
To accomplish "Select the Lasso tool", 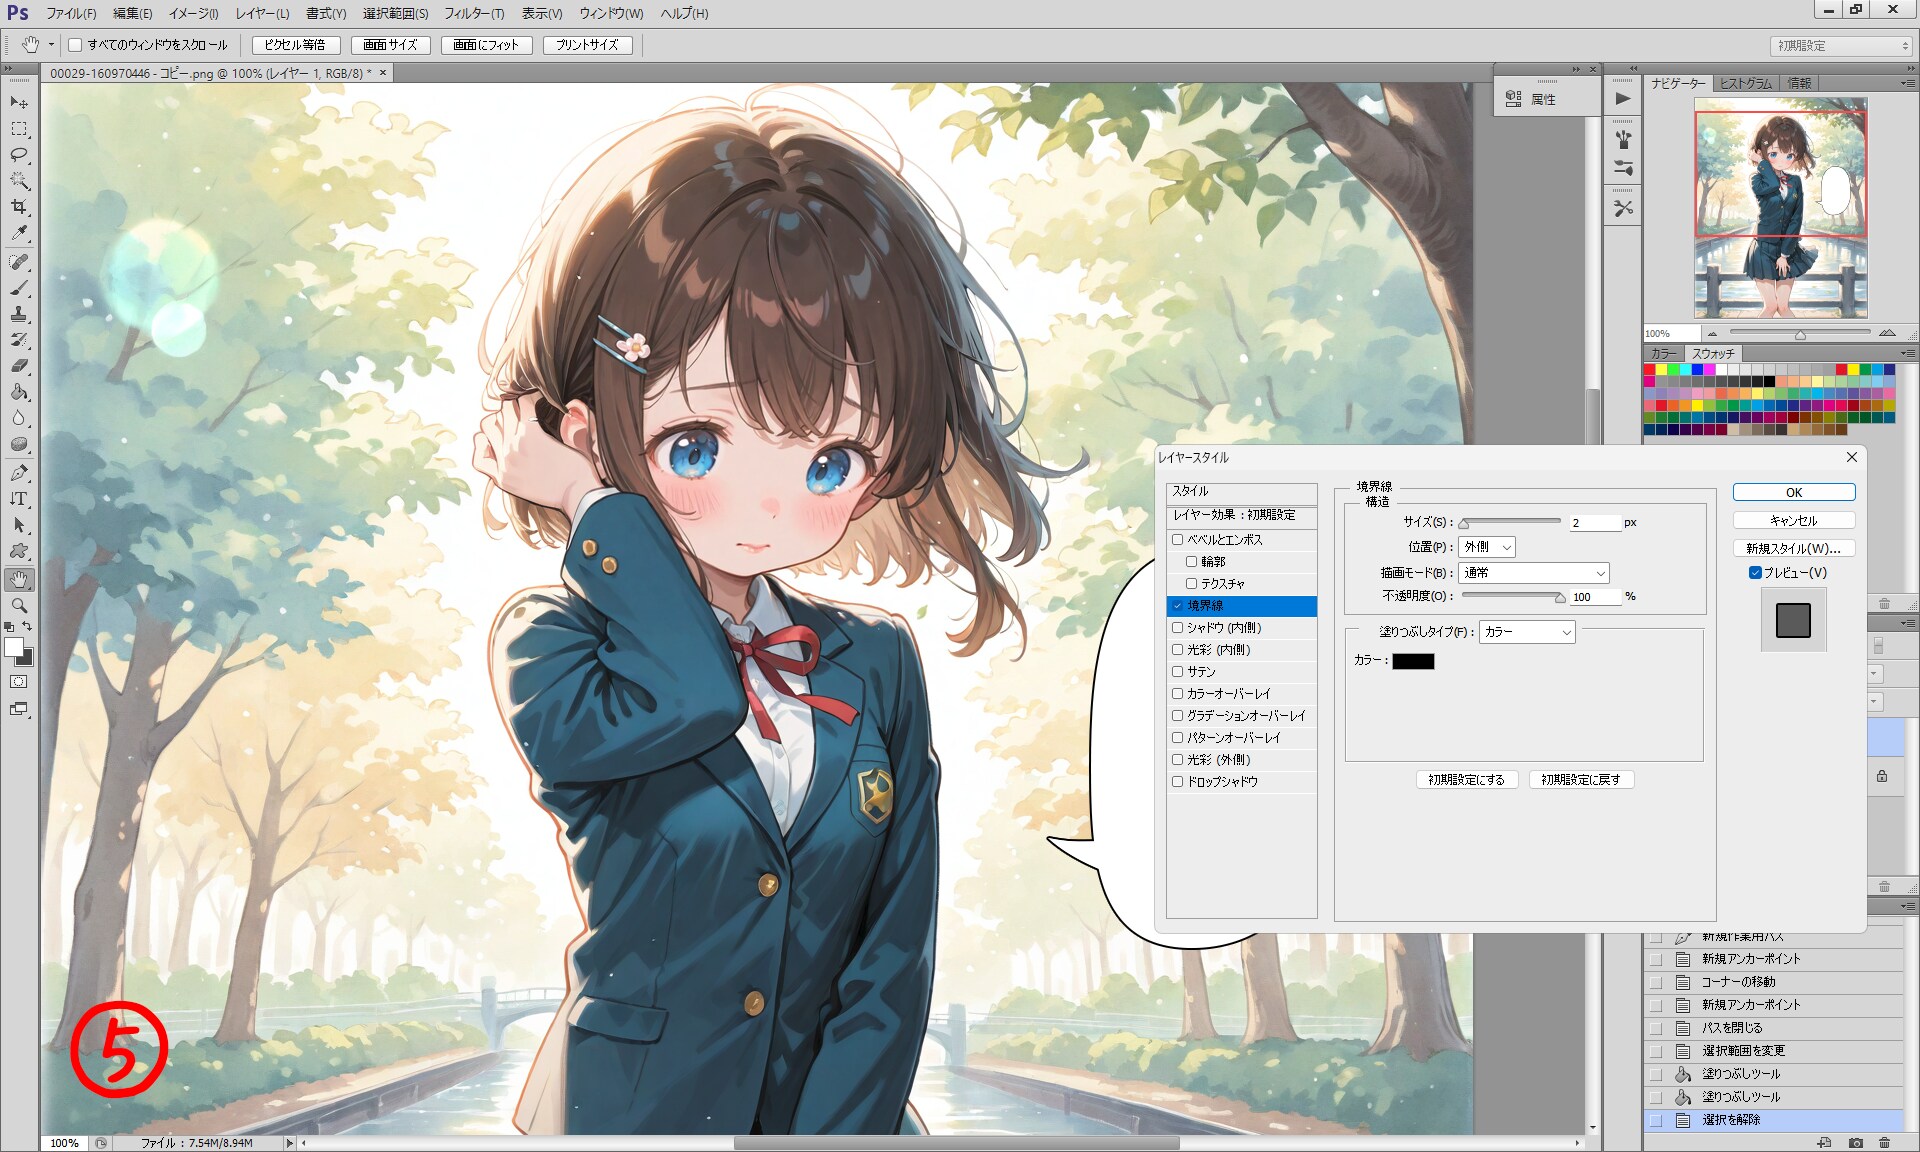I will click(x=19, y=155).
